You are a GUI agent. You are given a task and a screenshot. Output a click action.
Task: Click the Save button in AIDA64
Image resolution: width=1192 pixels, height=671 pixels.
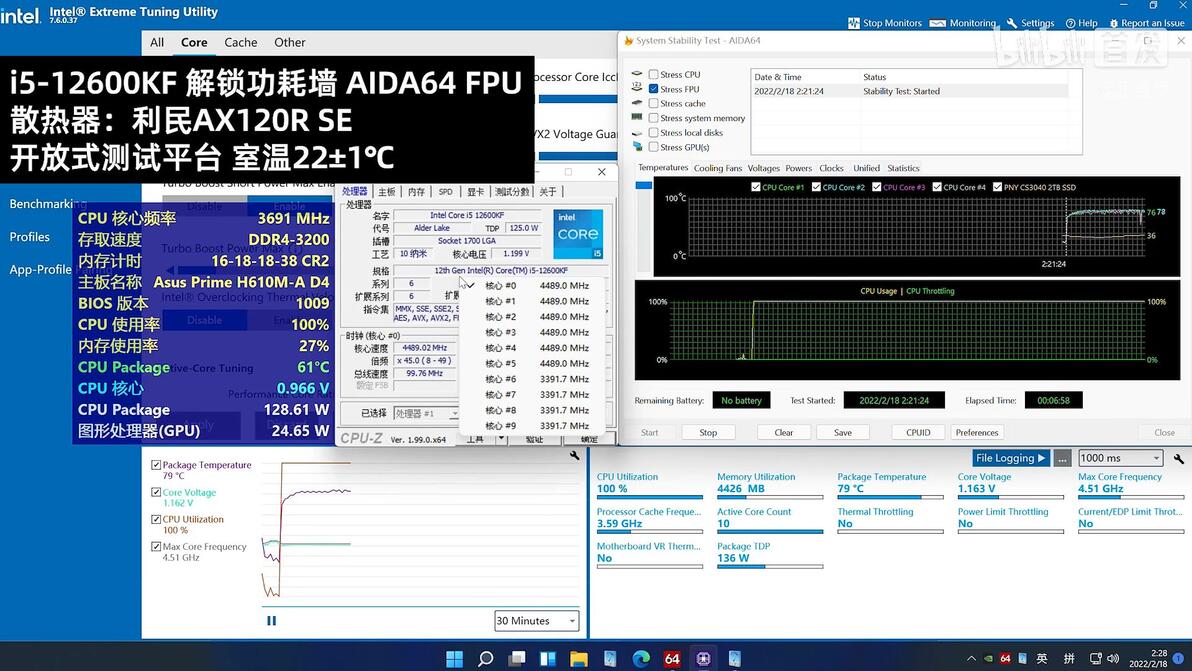(x=843, y=432)
